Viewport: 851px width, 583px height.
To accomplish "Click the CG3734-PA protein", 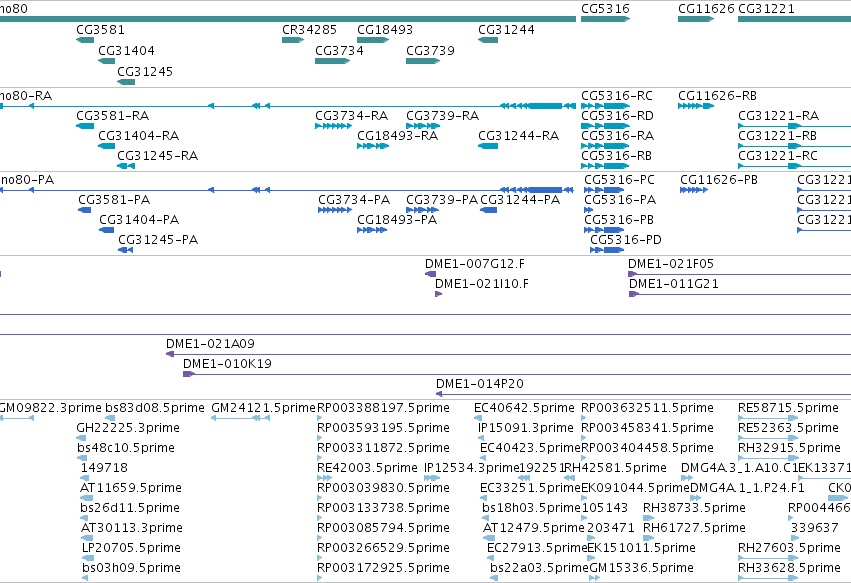I will [335, 210].
